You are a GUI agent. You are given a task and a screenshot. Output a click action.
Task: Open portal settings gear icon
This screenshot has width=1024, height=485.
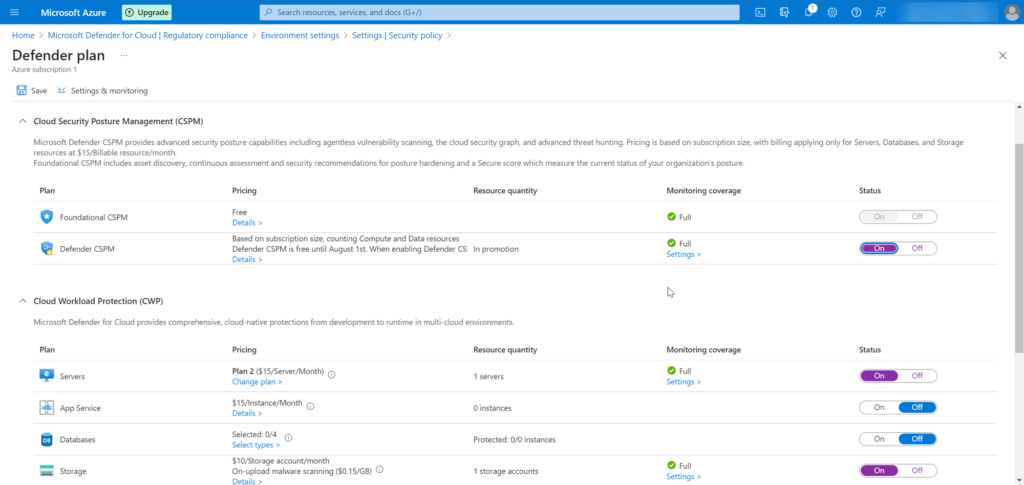(x=832, y=12)
